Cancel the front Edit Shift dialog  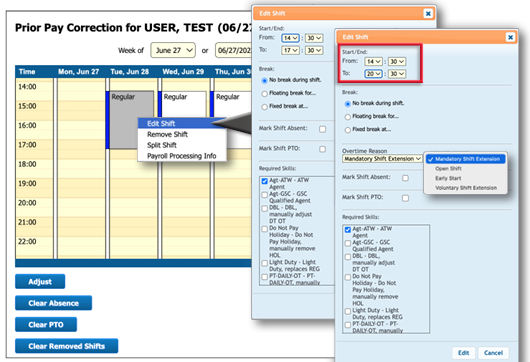pyautogui.click(x=493, y=353)
